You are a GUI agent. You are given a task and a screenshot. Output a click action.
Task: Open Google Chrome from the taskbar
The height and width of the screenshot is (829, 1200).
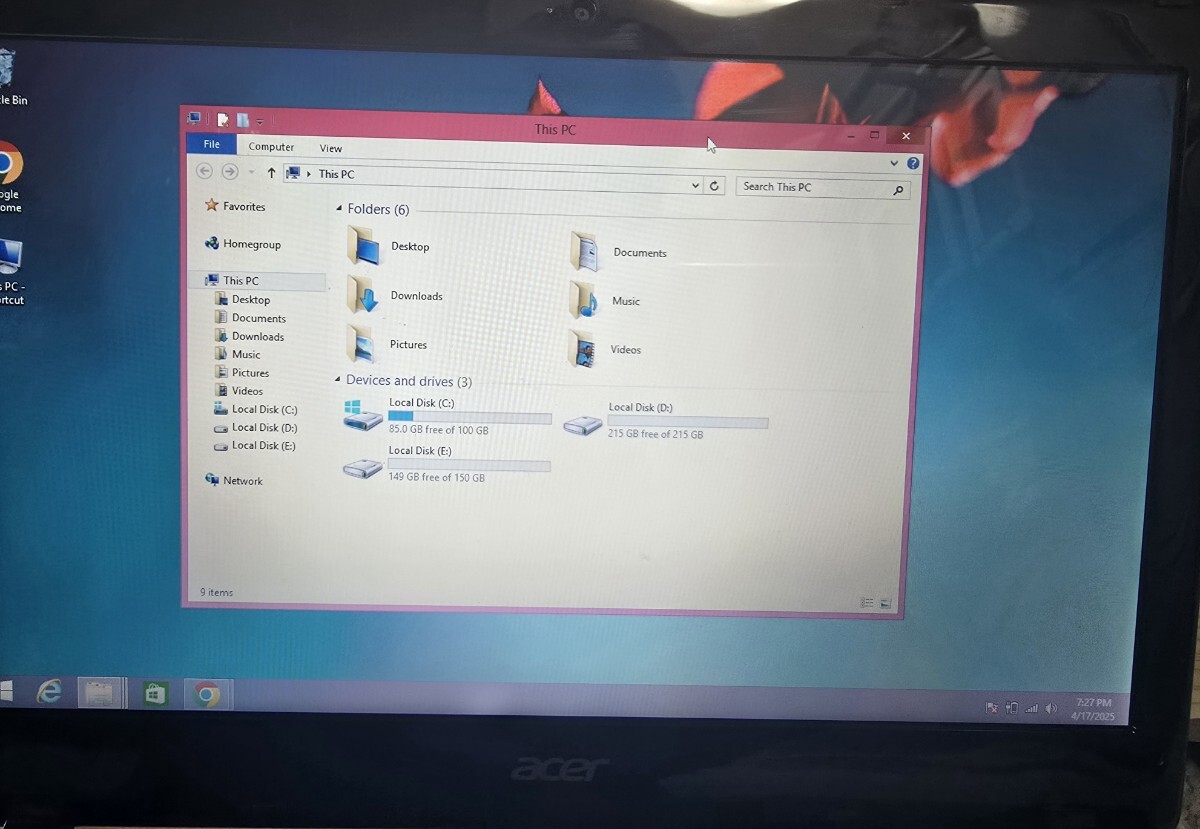coord(207,695)
